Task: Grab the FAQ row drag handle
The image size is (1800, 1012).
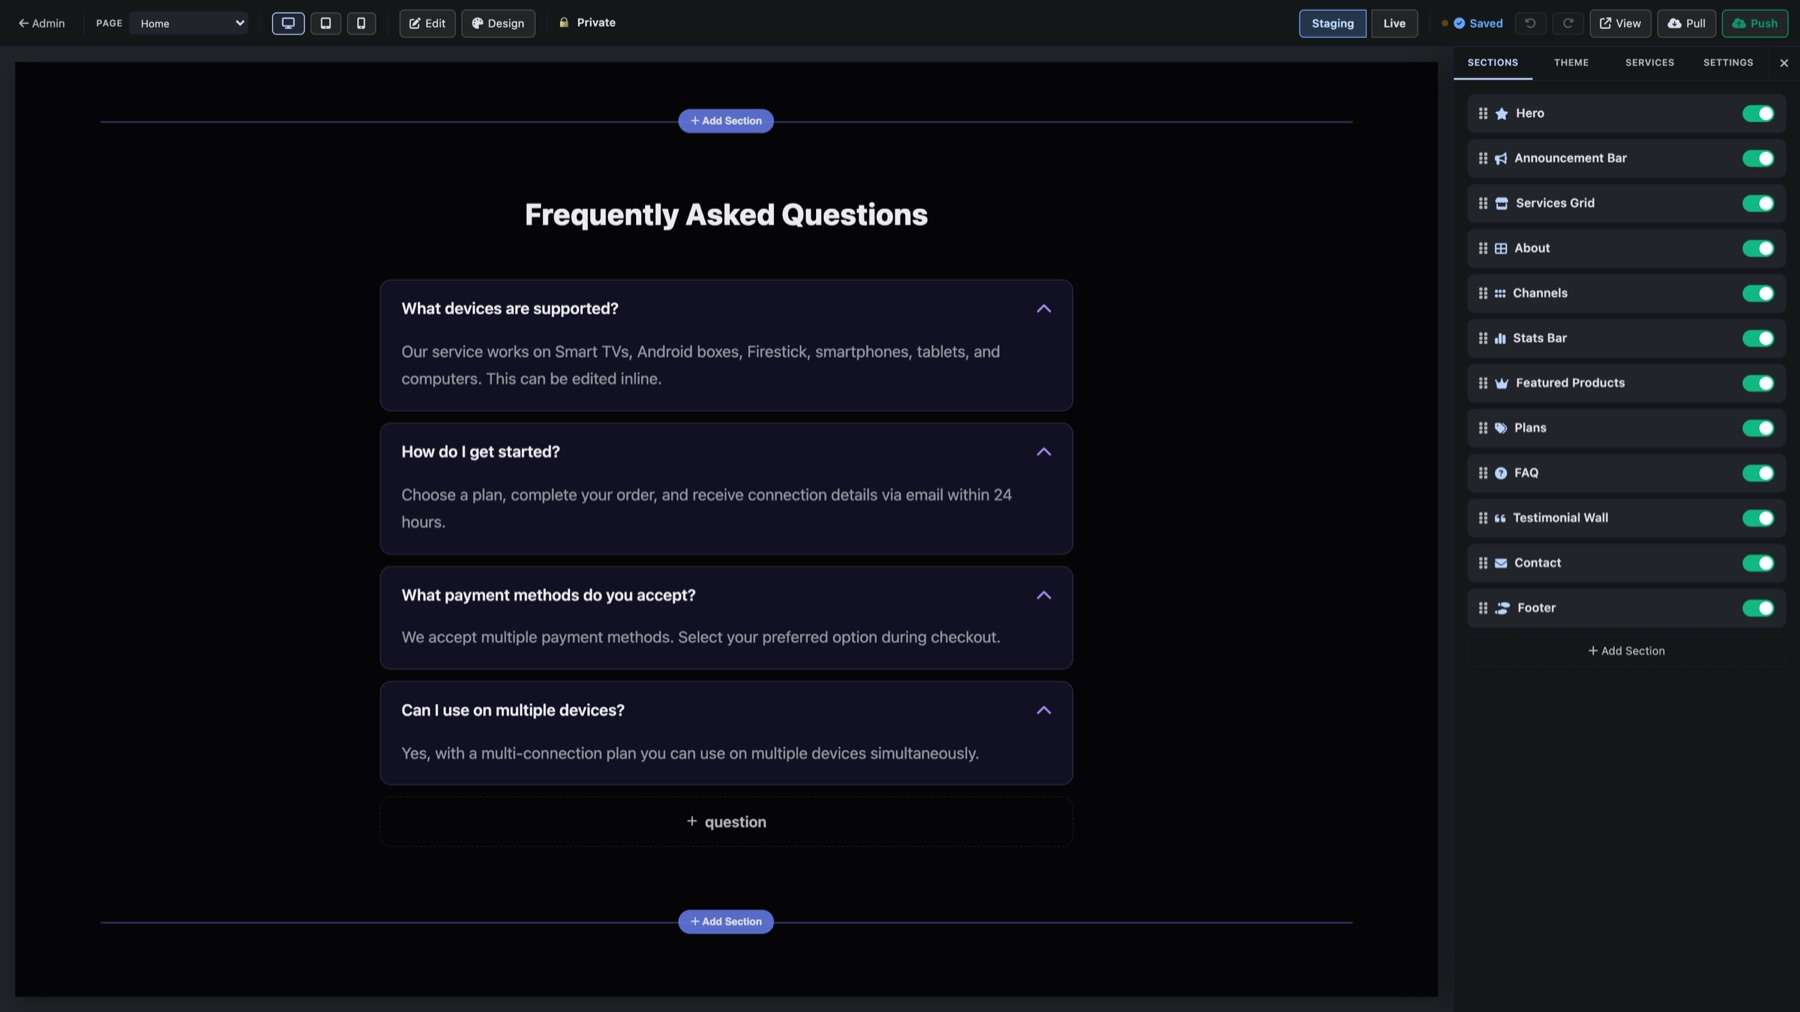Action: (1483, 474)
